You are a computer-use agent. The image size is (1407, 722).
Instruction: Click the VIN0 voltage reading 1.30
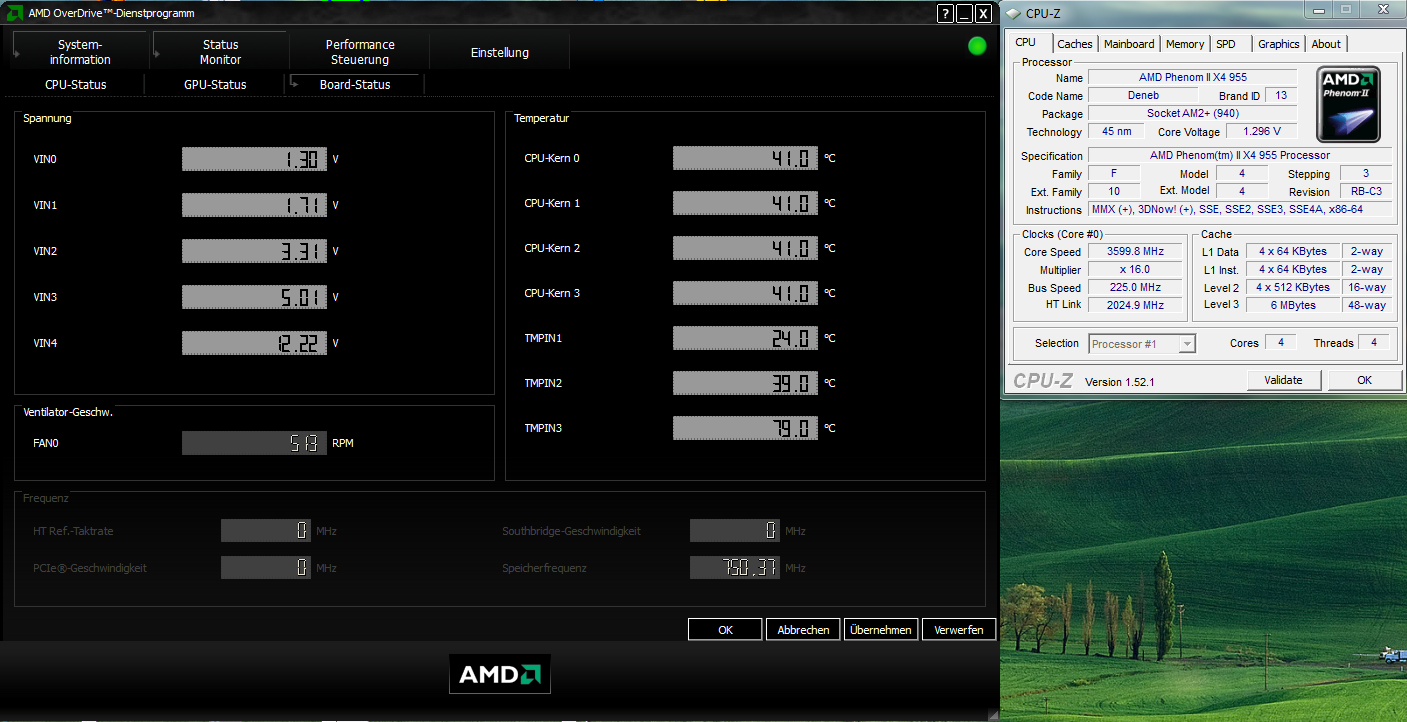255,159
